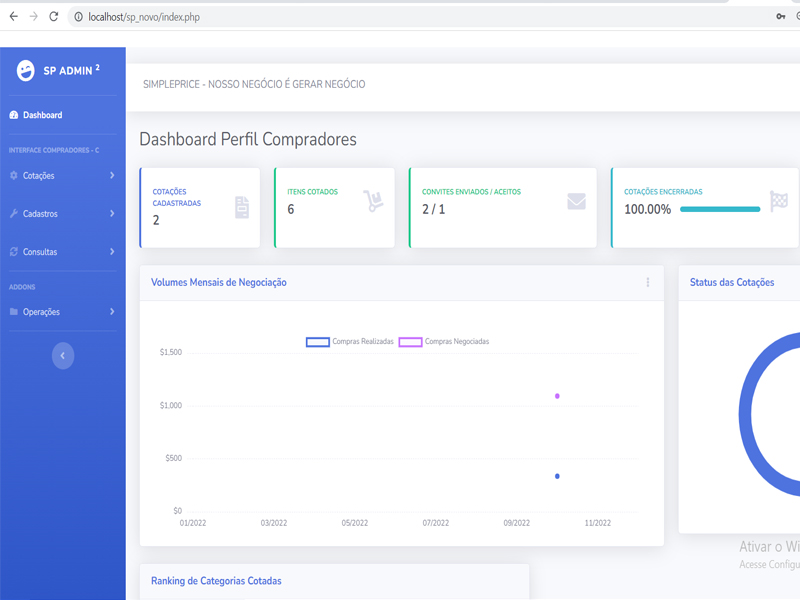Click the Cotações Cadastradas document icon
The height and width of the screenshot is (600, 800).
click(242, 207)
